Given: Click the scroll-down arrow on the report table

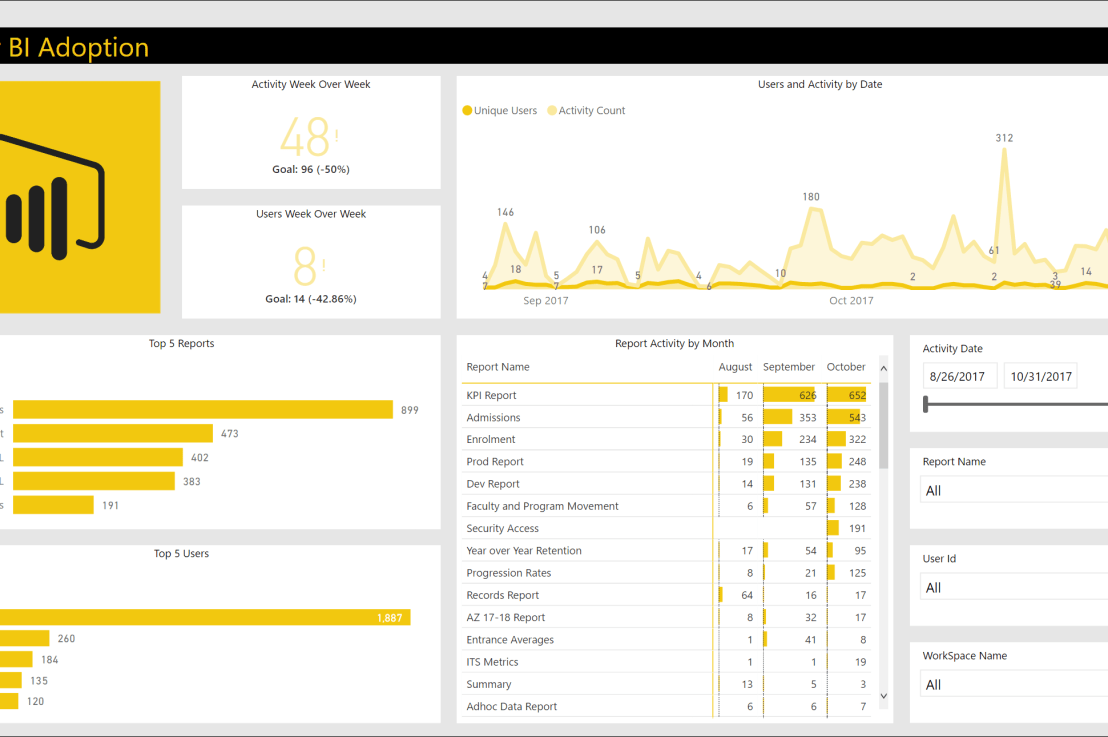Looking at the screenshot, I should click(x=883, y=696).
